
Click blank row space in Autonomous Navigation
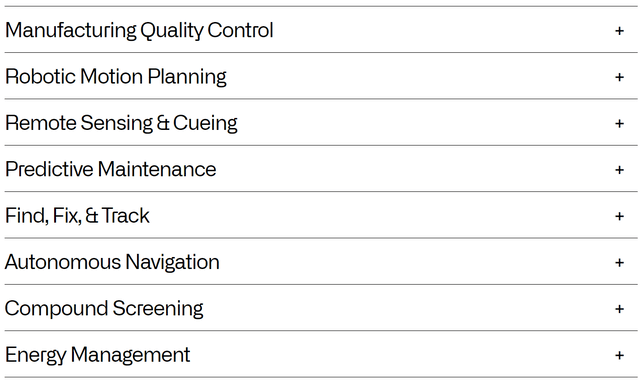point(416,262)
